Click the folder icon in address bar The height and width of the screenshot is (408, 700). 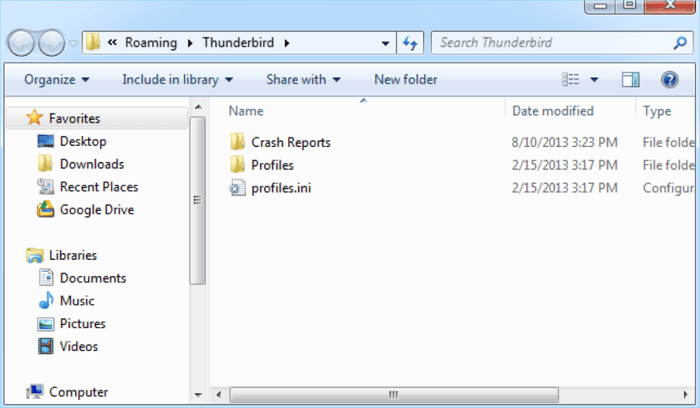(x=93, y=42)
